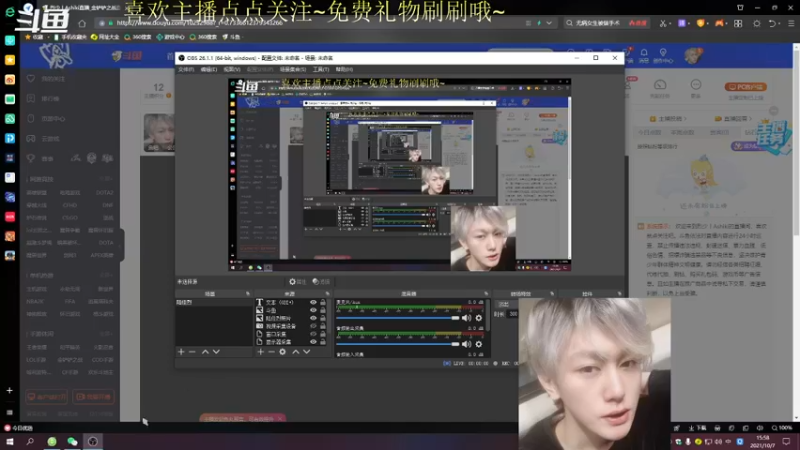
Task: Mute the second mixer channel speaker icon
Action: point(466,344)
